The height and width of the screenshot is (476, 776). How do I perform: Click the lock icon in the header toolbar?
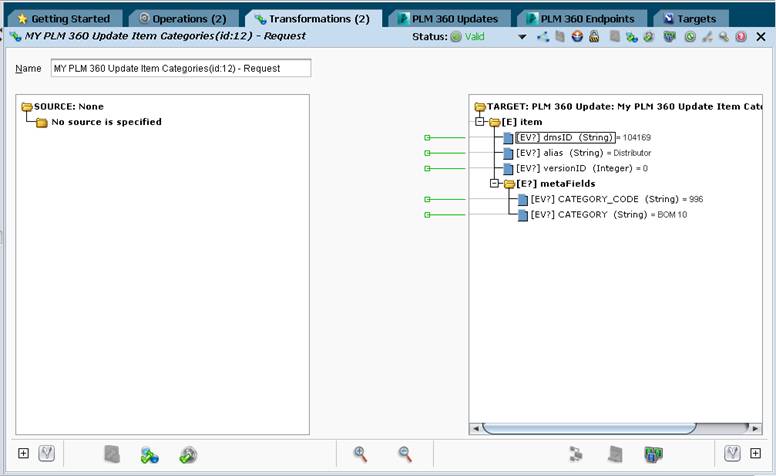(594, 36)
